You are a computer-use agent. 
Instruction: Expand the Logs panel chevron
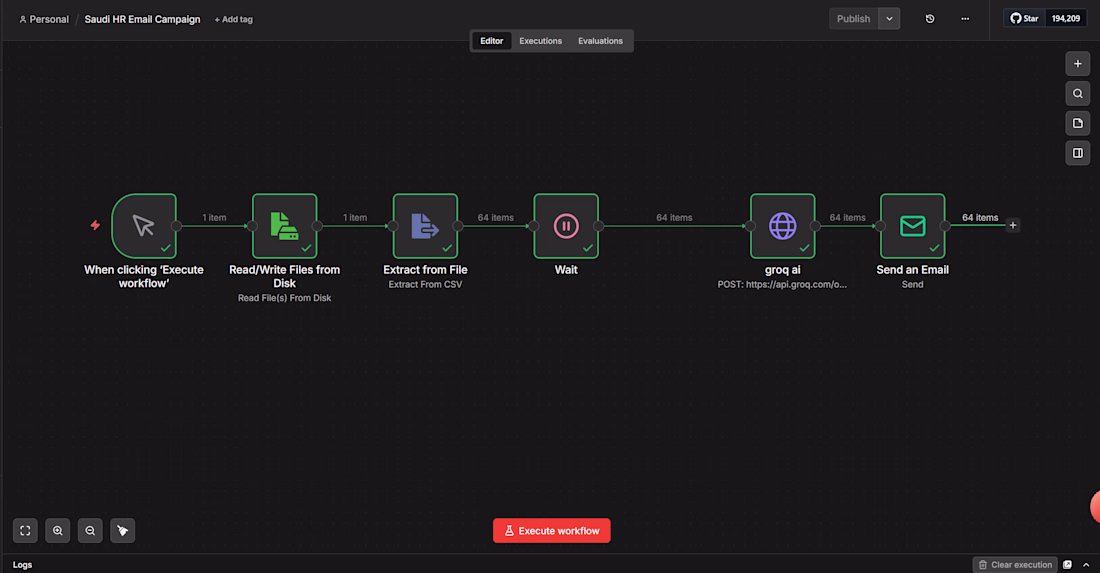tap(1086, 565)
